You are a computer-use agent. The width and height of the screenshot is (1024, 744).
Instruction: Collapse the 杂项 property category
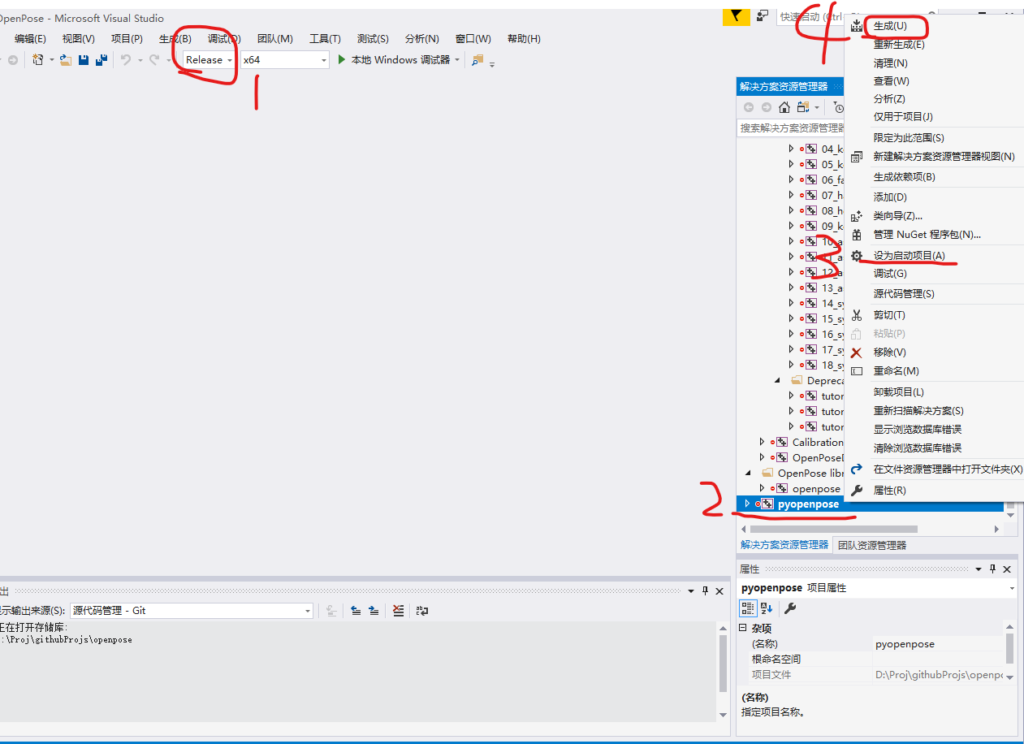(x=742, y=628)
